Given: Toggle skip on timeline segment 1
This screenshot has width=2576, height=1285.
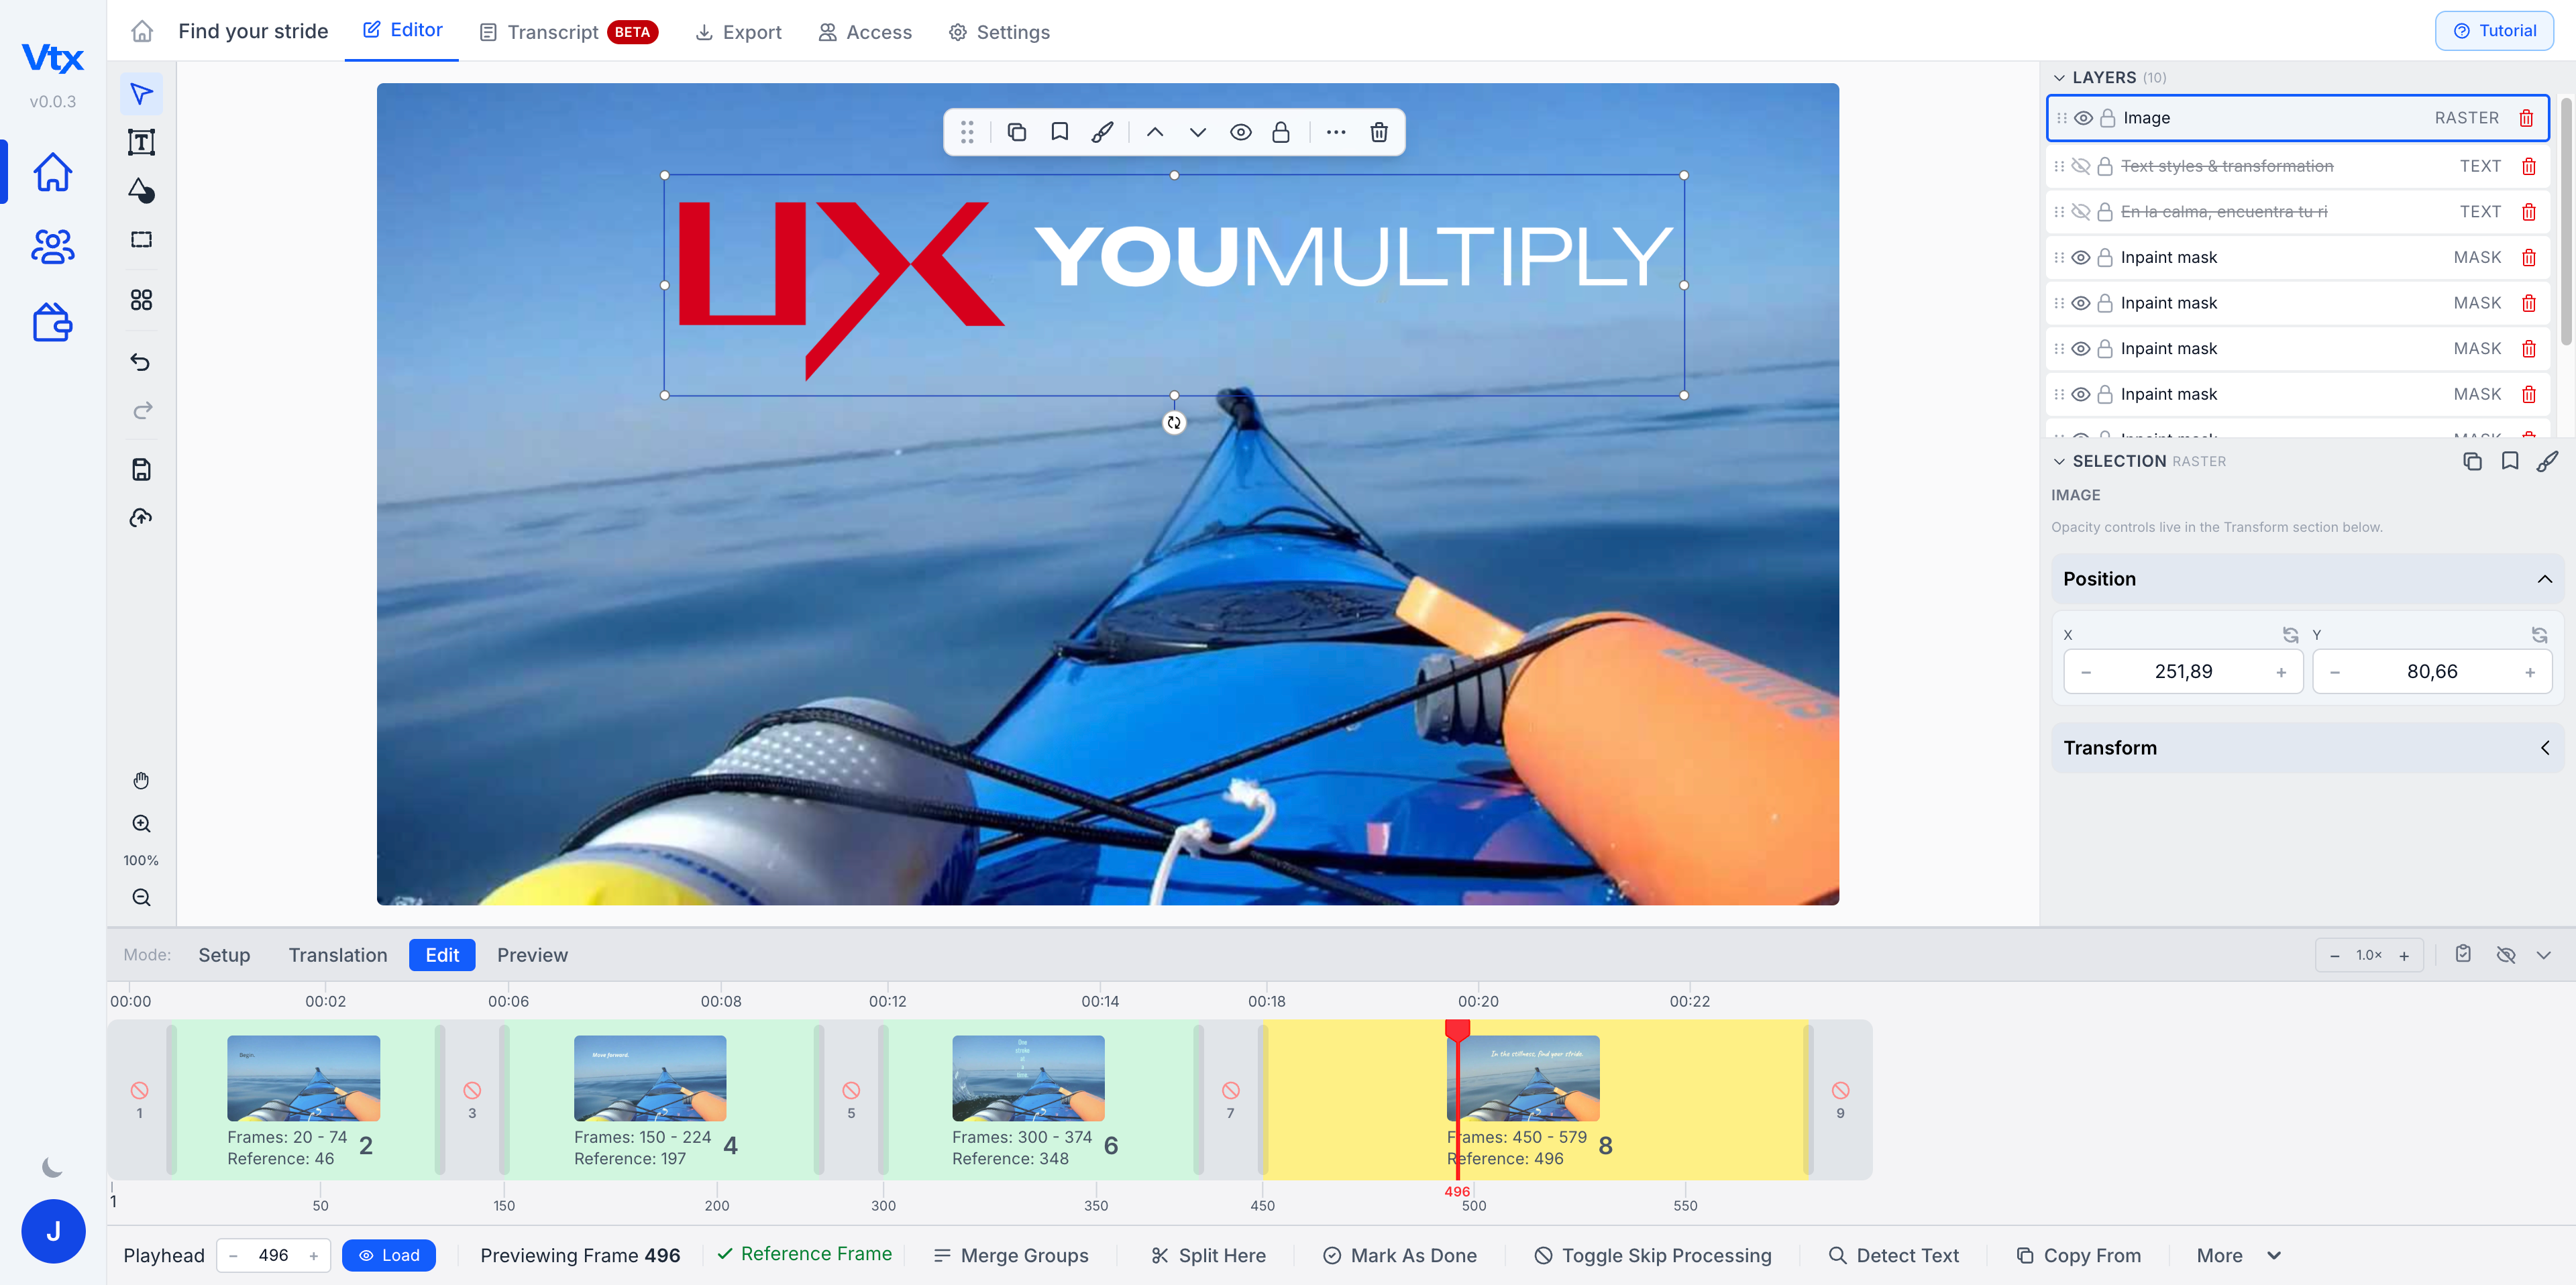Looking at the screenshot, I should tap(139, 1090).
